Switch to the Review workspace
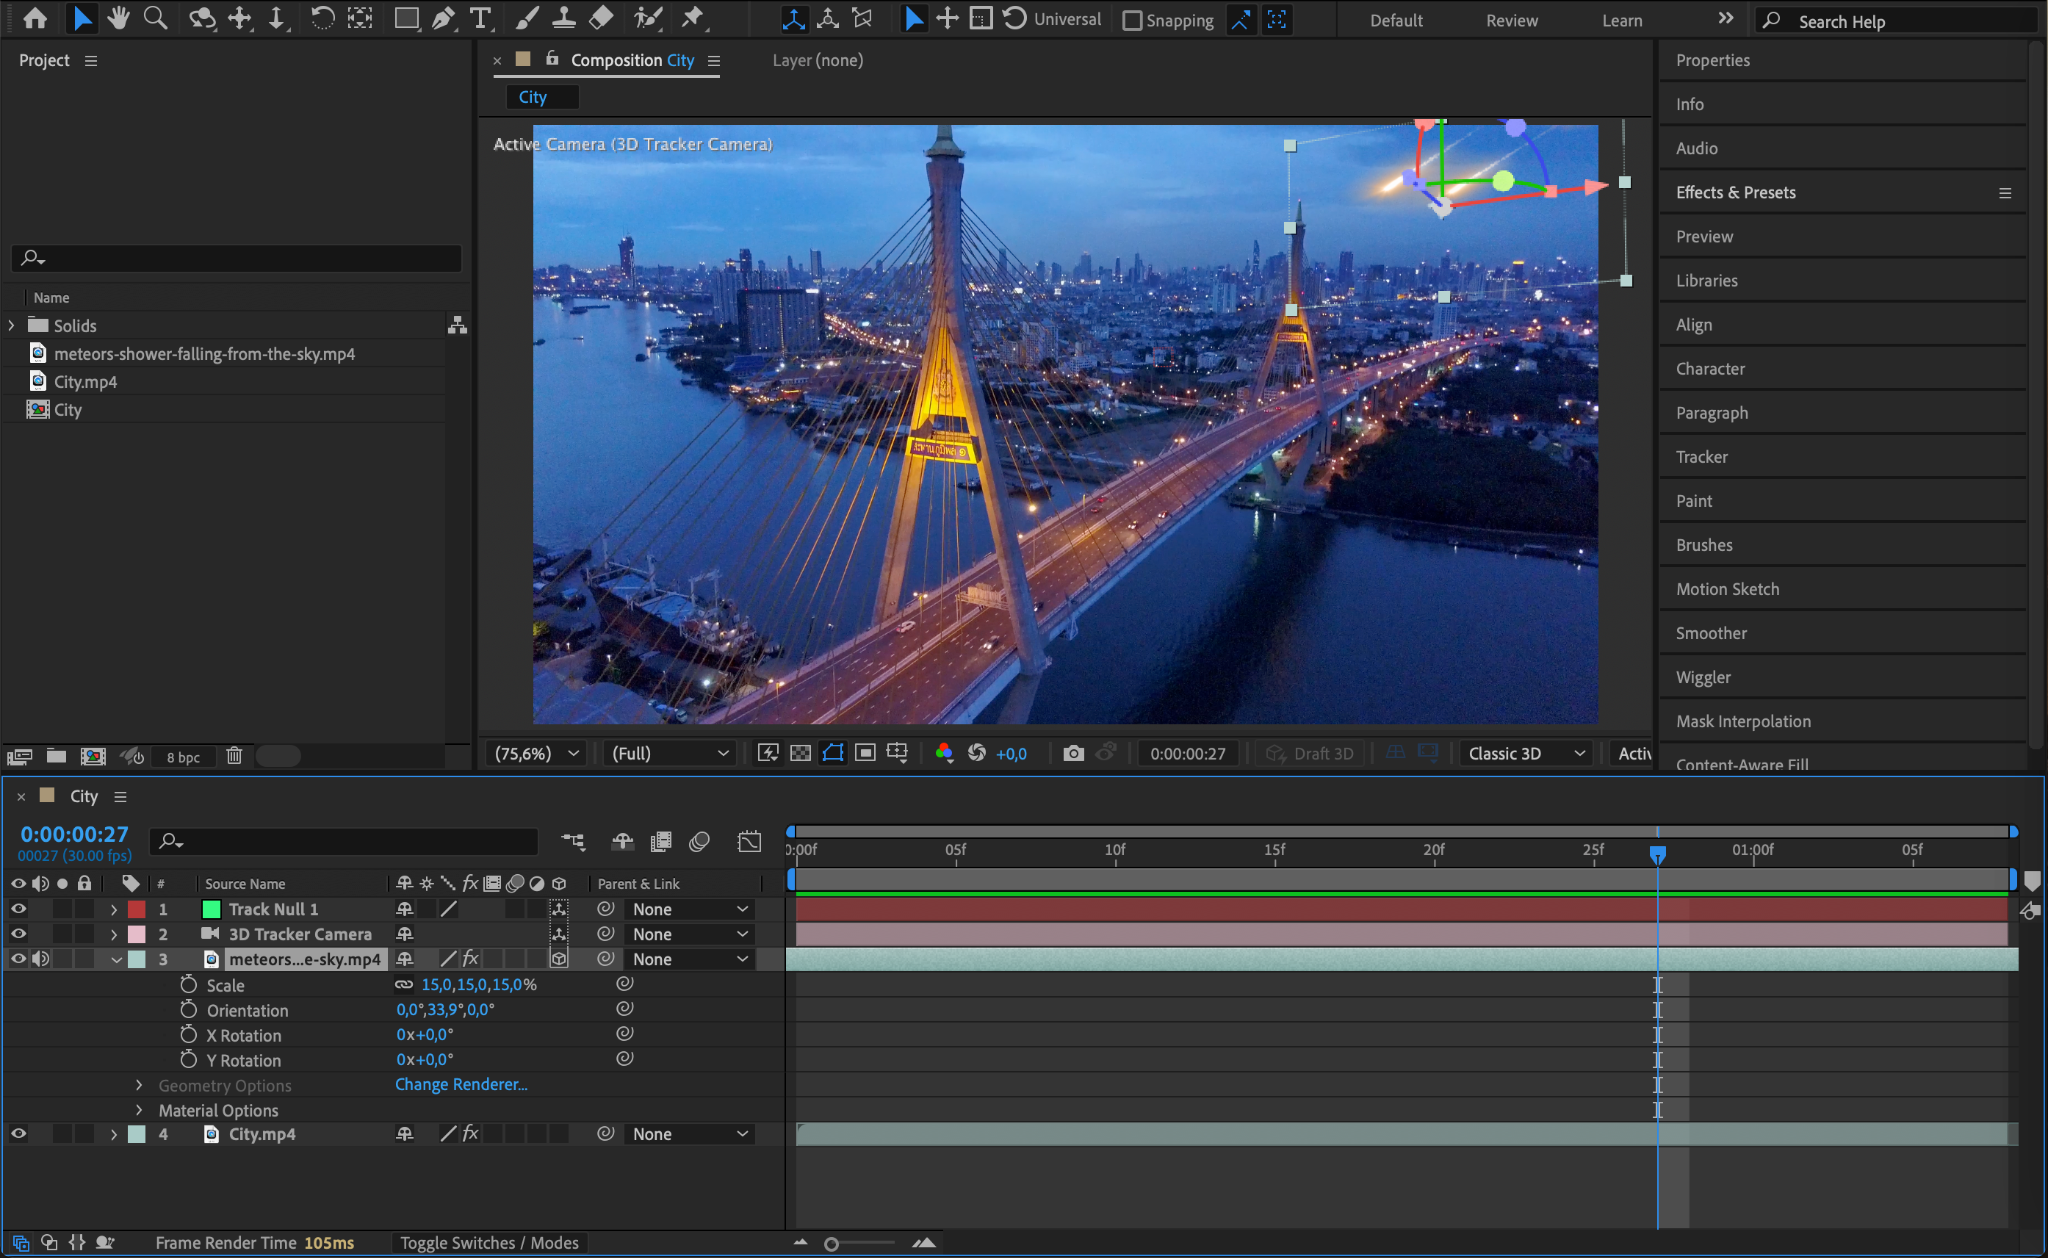The width and height of the screenshot is (2048, 1258). point(1511,20)
